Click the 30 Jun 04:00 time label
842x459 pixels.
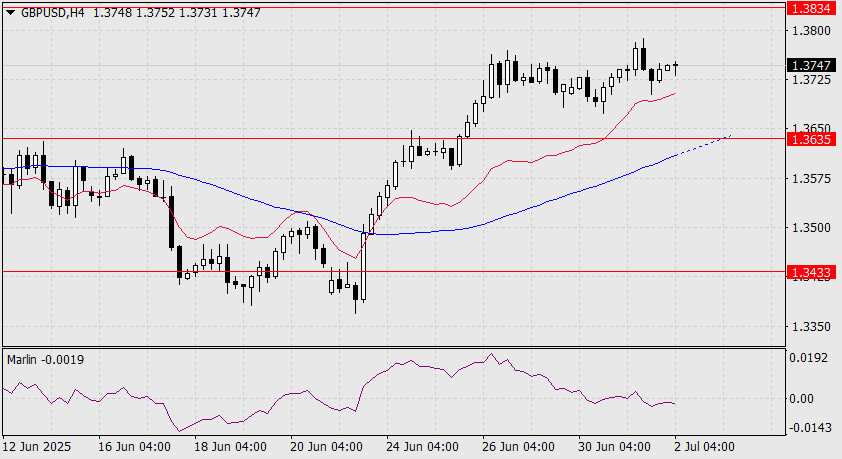click(615, 447)
